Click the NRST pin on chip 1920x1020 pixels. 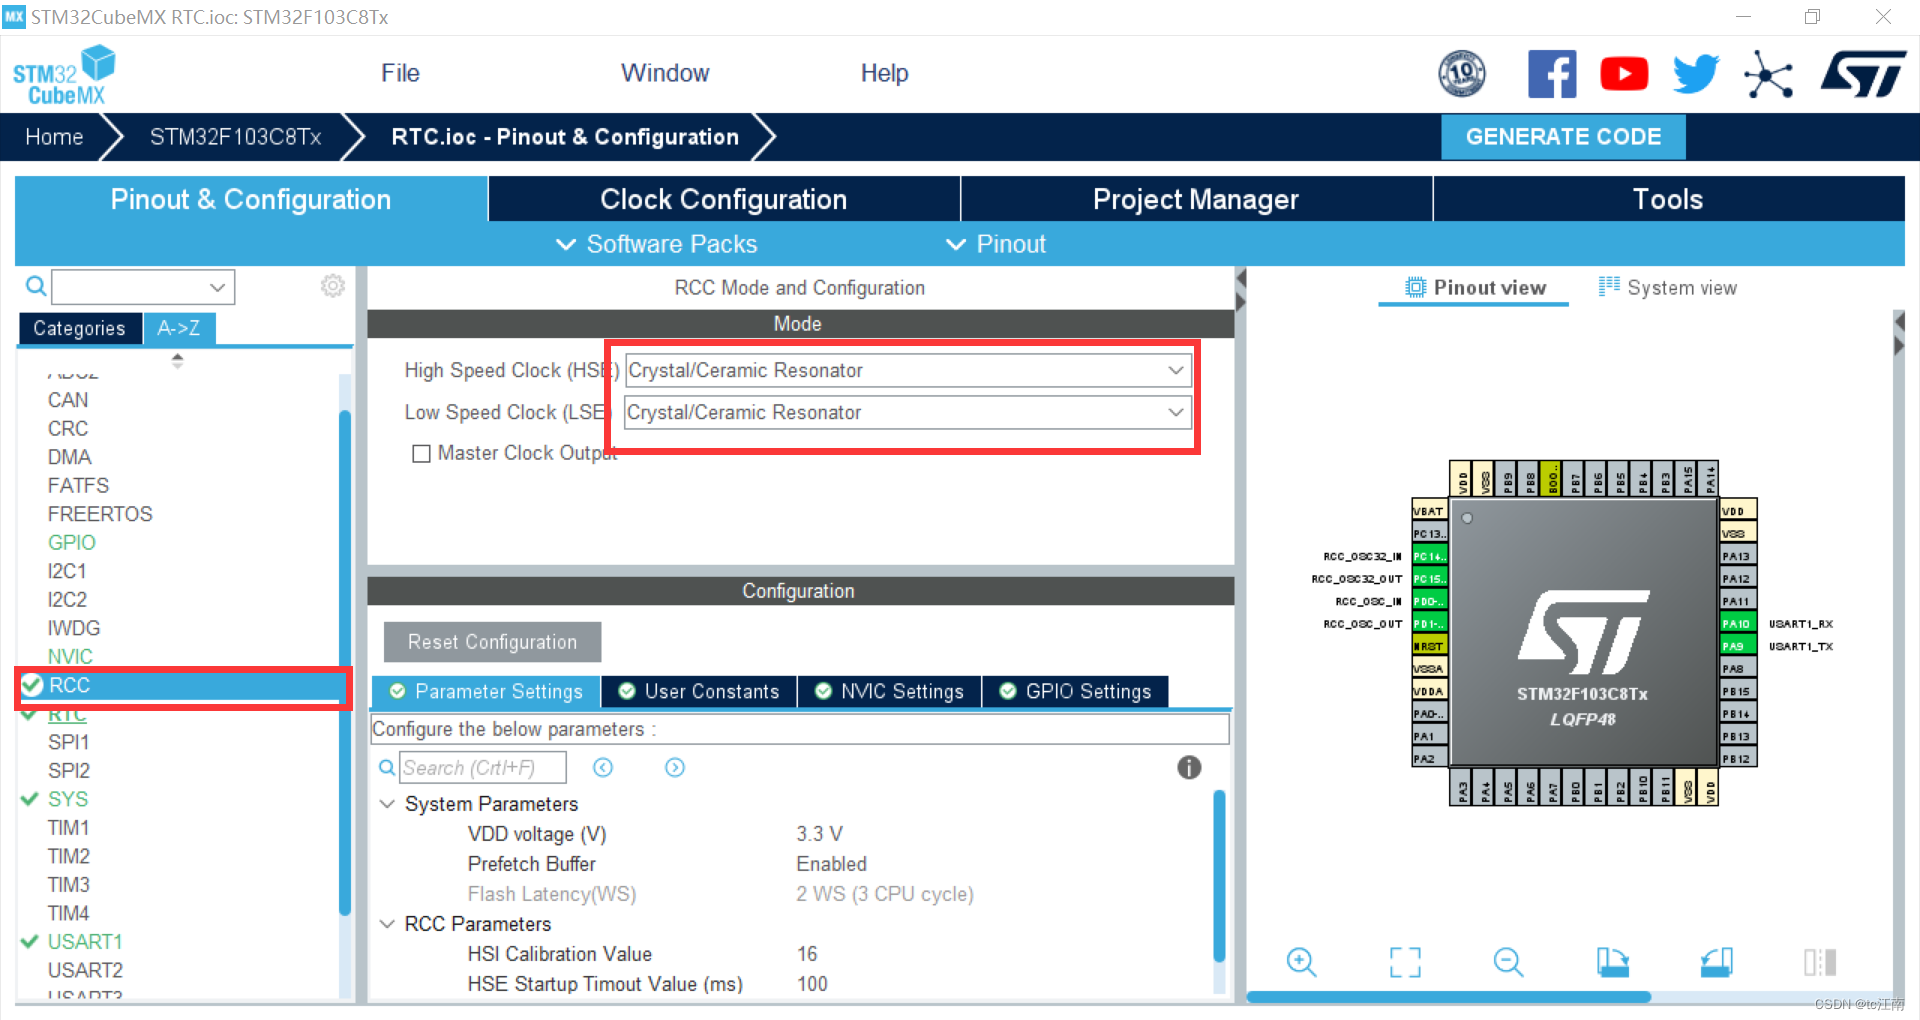click(x=1429, y=646)
